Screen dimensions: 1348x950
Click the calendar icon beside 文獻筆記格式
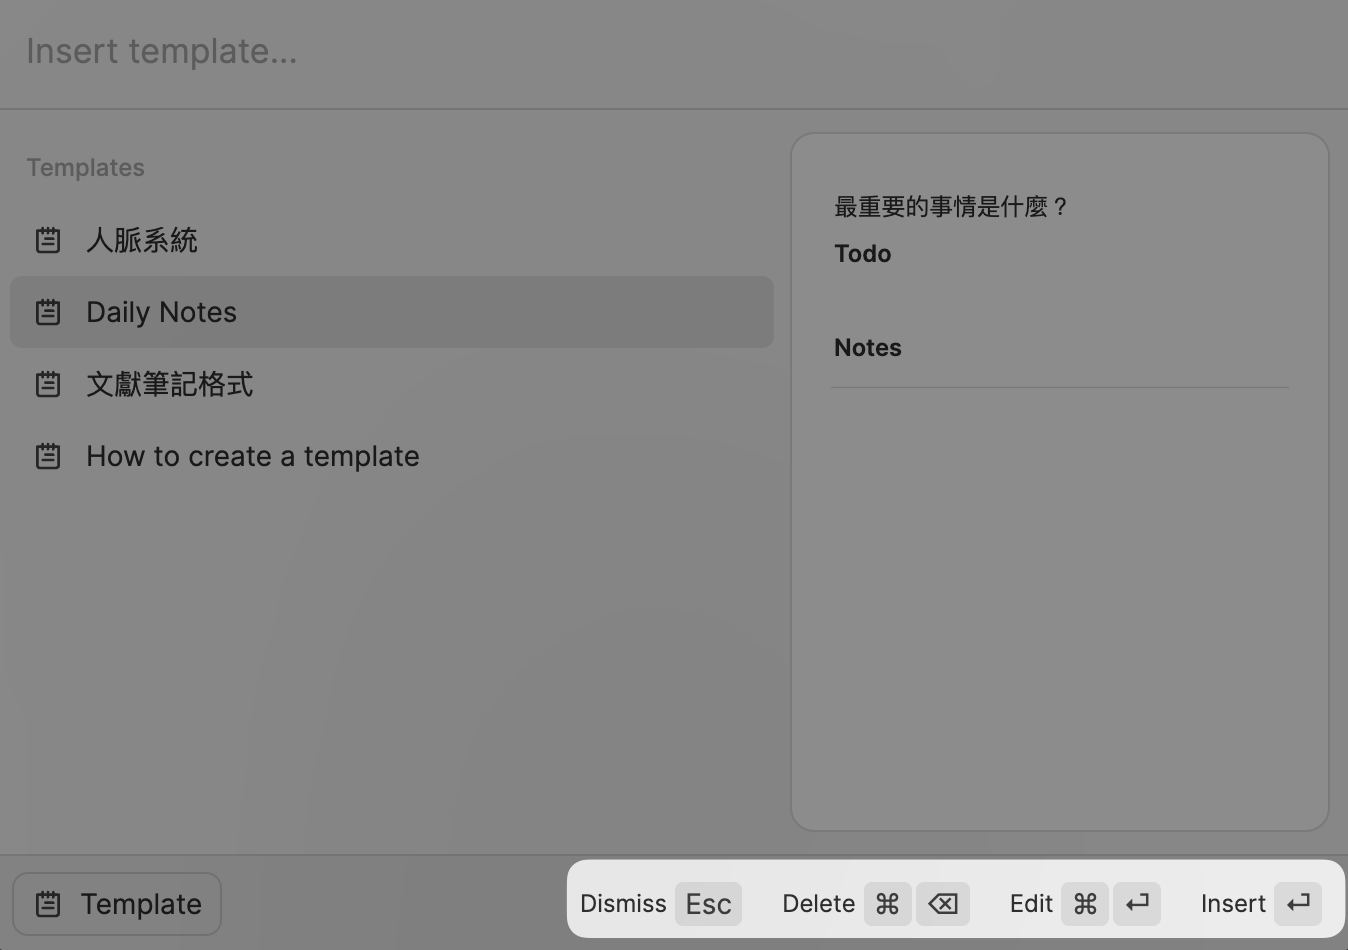click(x=47, y=384)
